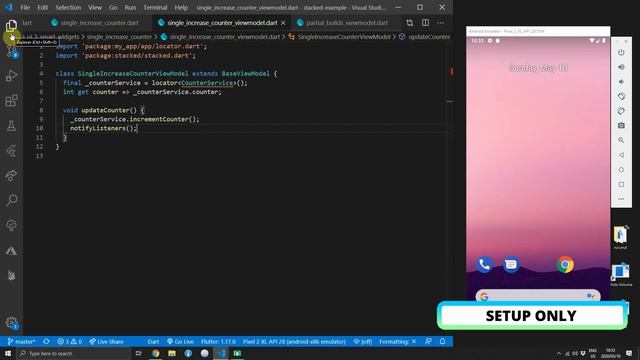
Task: Click emulator volume up button
Action: pos(621,67)
